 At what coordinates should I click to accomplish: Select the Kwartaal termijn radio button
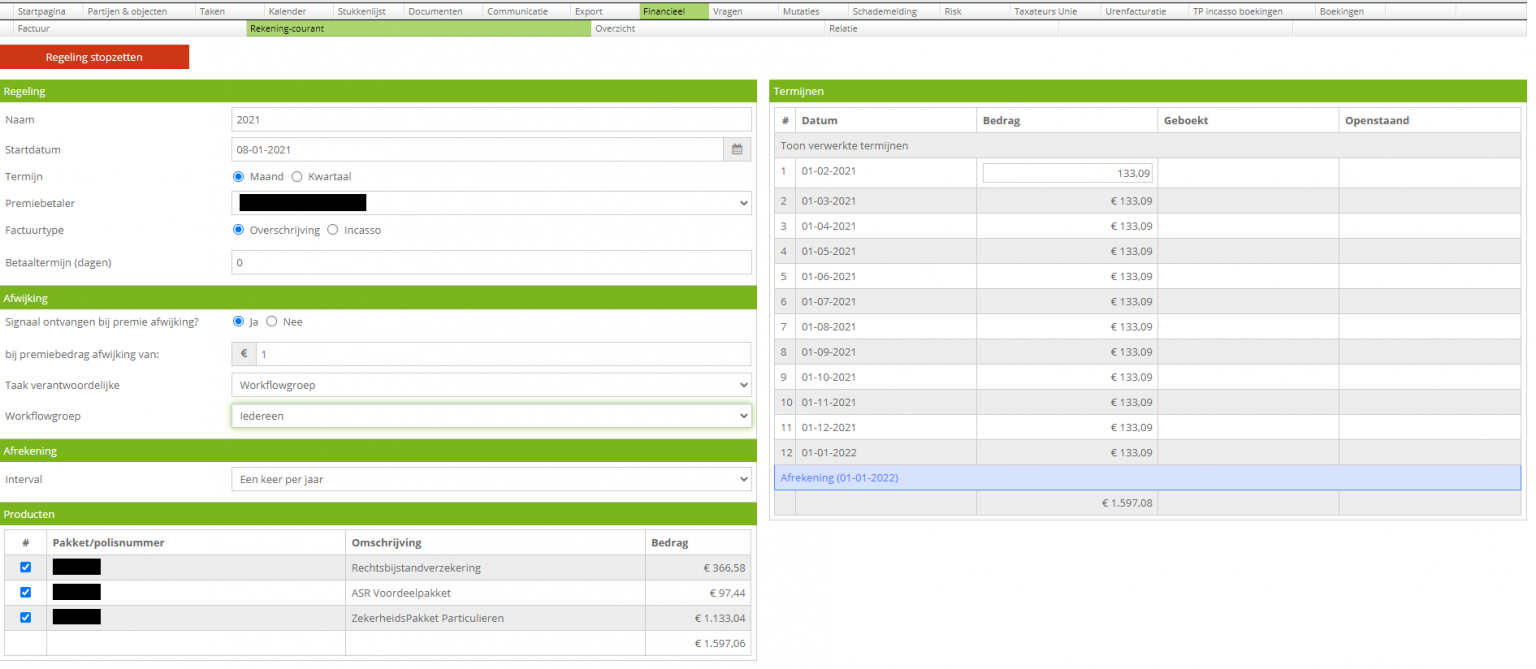(x=296, y=177)
